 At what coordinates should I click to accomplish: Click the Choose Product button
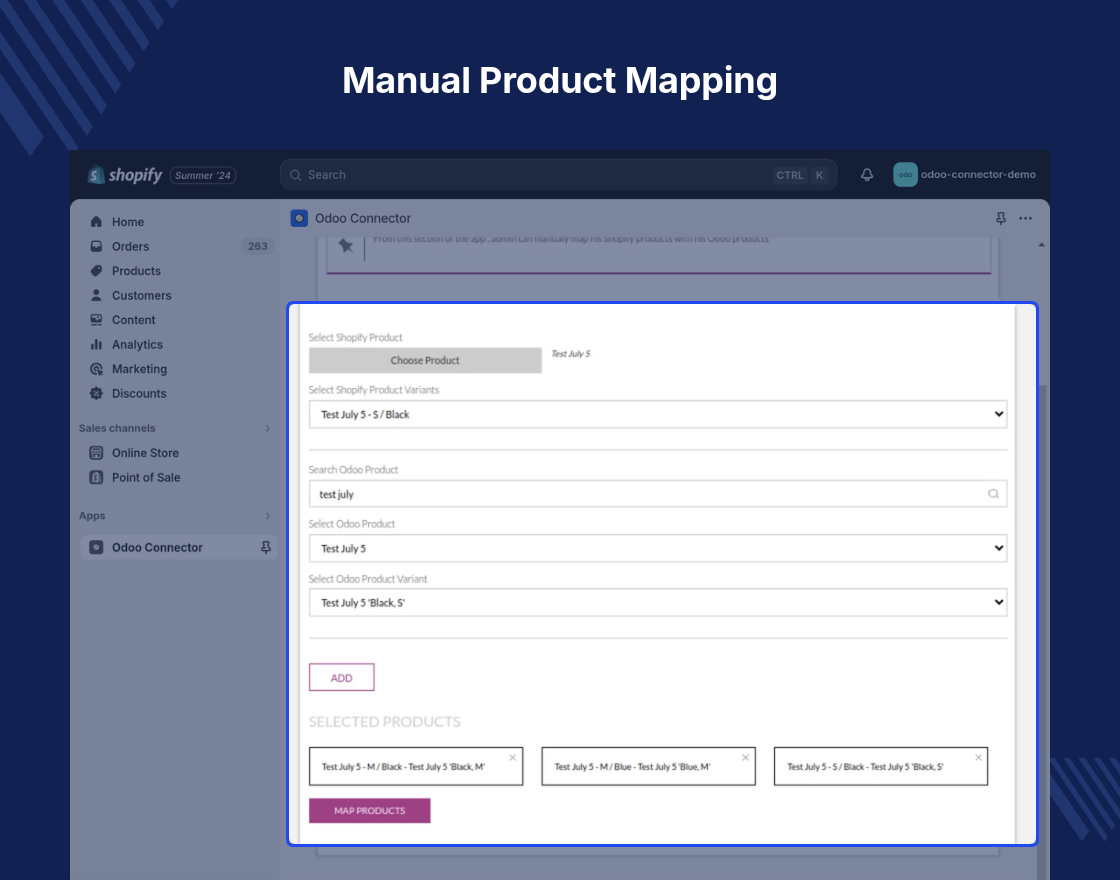pos(425,360)
